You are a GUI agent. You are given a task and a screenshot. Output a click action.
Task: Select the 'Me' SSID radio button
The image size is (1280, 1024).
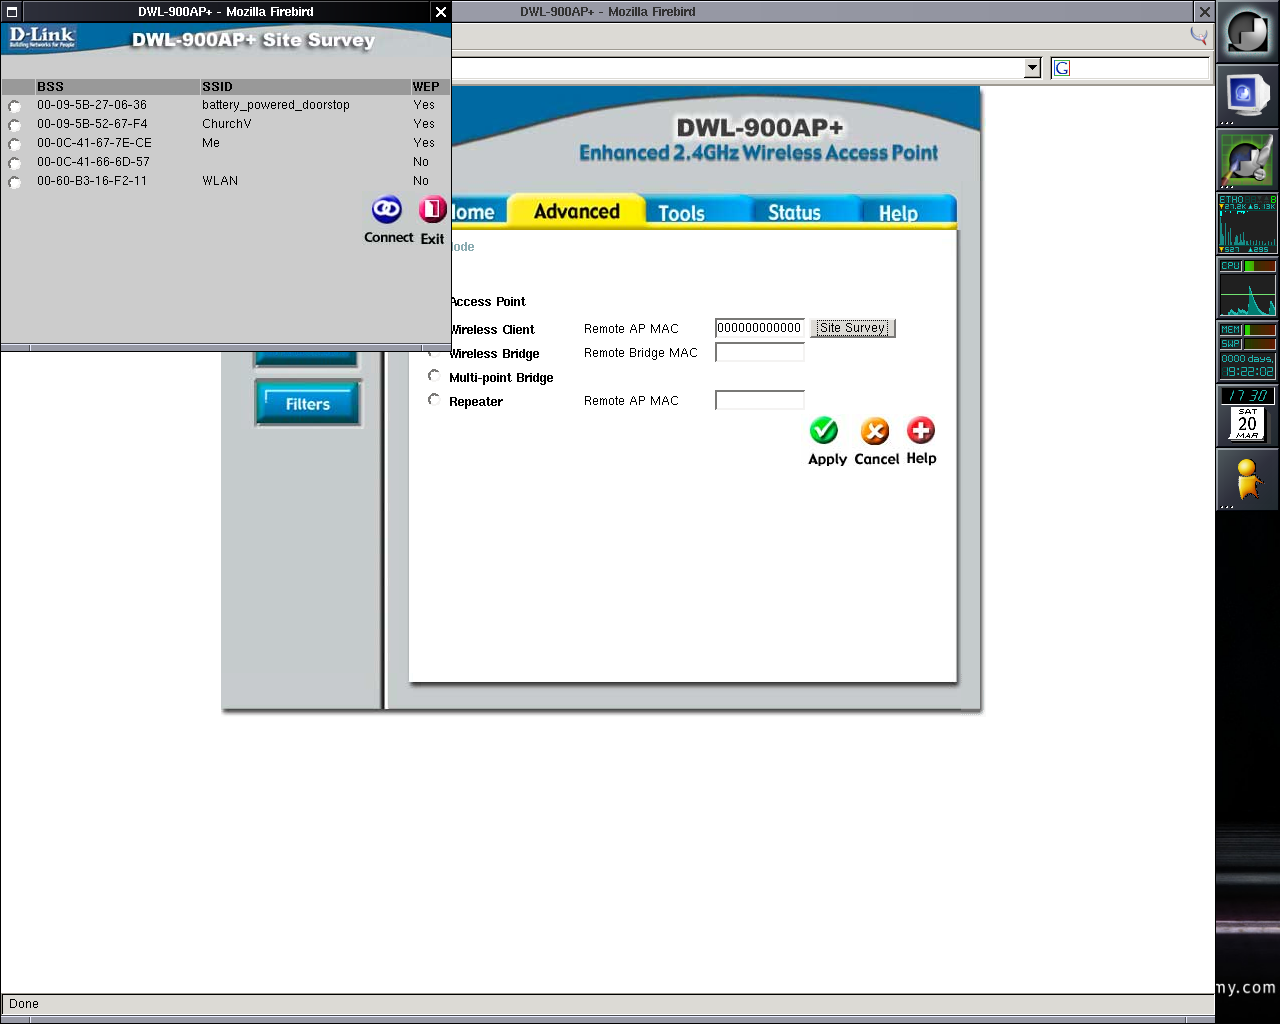tap(14, 144)
